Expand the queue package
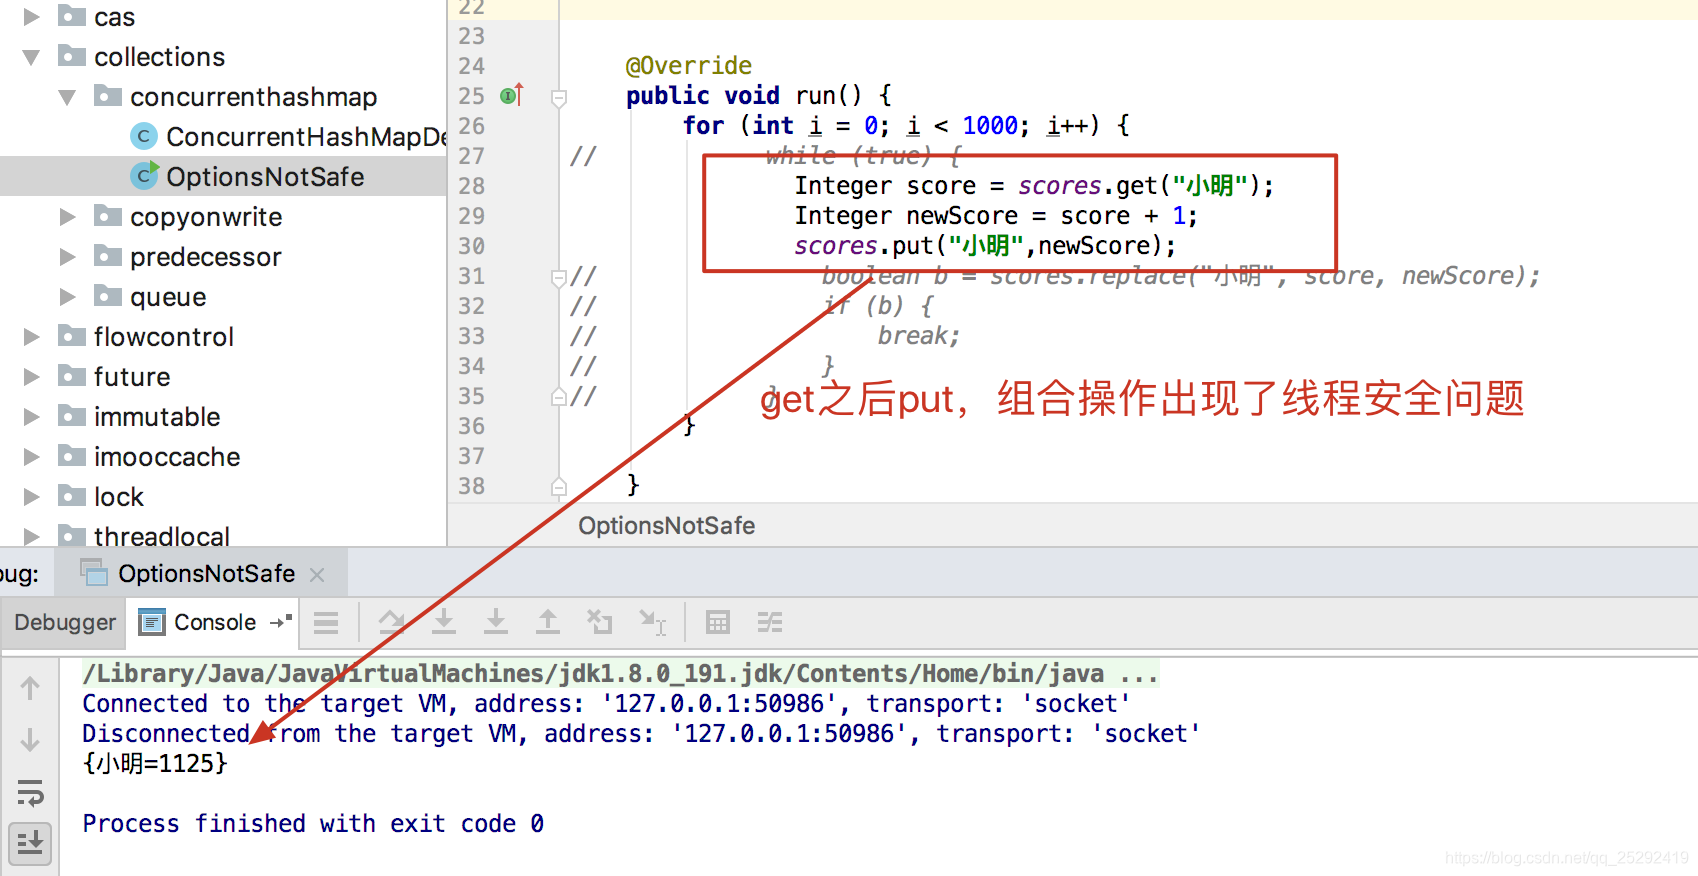Viewport: 1698px width, 876px height. click(x=67, y=297)
